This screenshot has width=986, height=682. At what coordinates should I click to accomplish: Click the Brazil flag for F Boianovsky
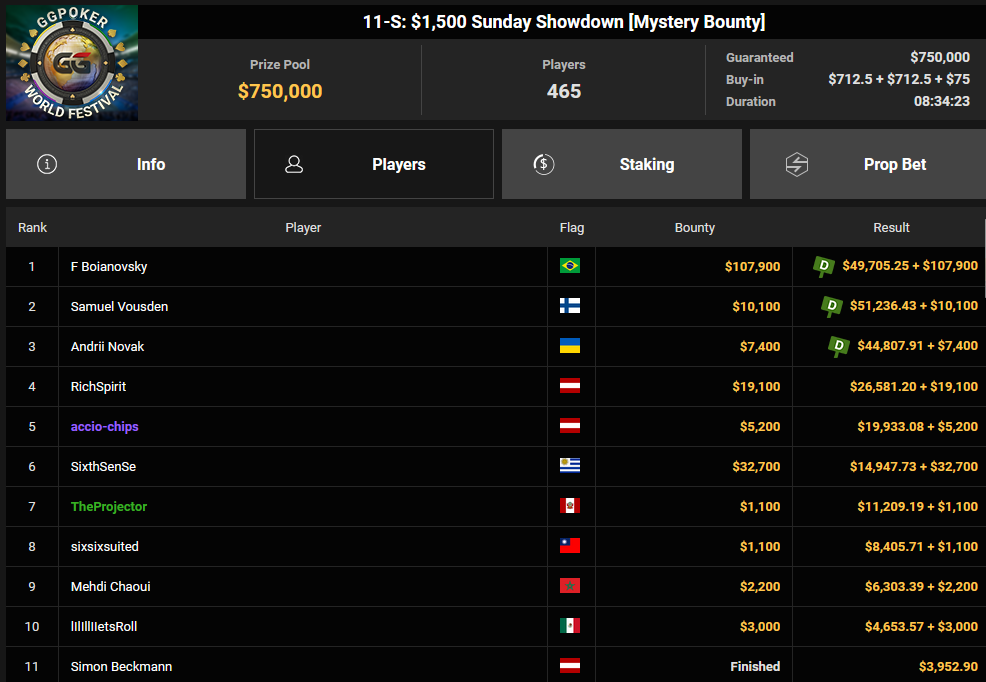(570, 266)
